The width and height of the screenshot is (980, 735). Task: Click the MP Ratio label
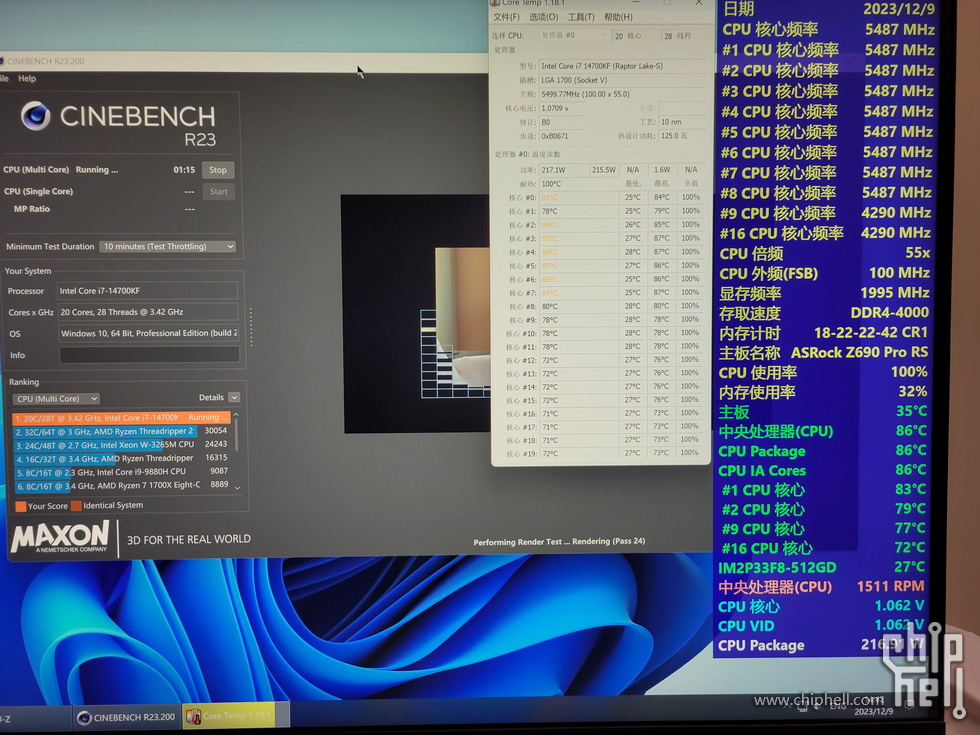32,209
